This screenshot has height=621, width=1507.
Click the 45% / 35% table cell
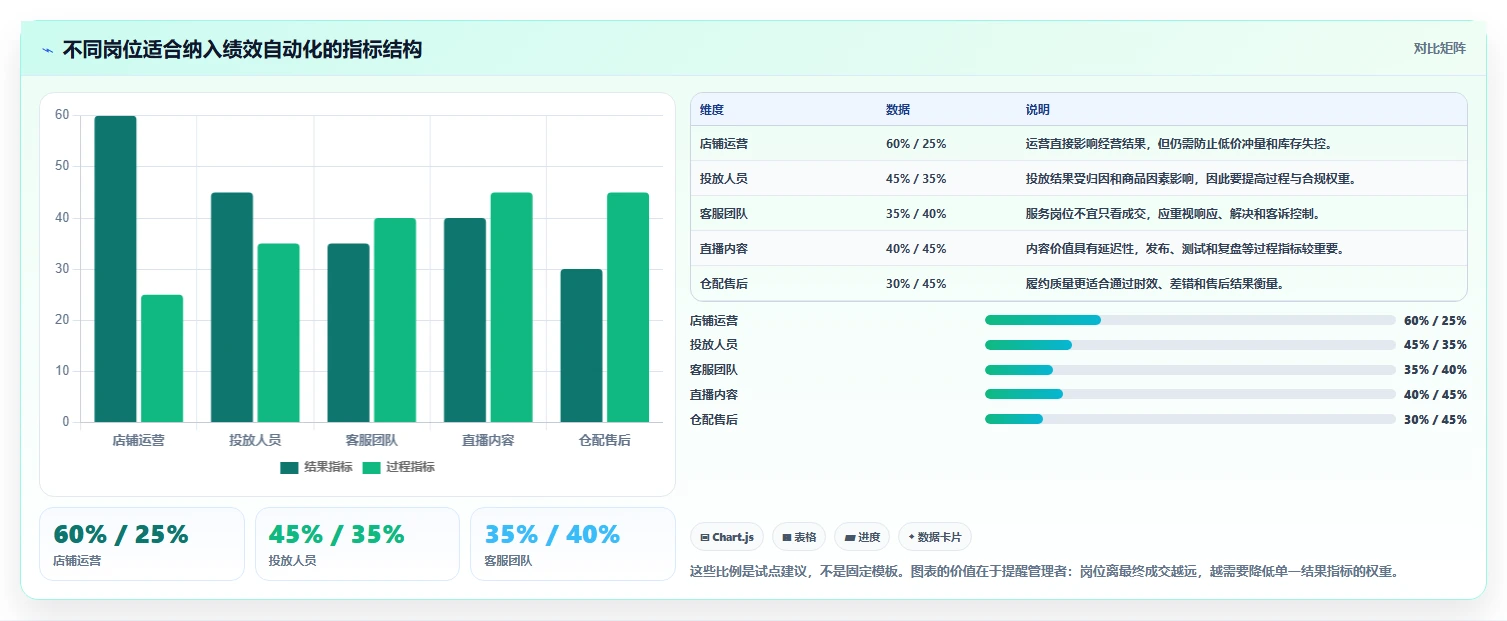(916, 179)
